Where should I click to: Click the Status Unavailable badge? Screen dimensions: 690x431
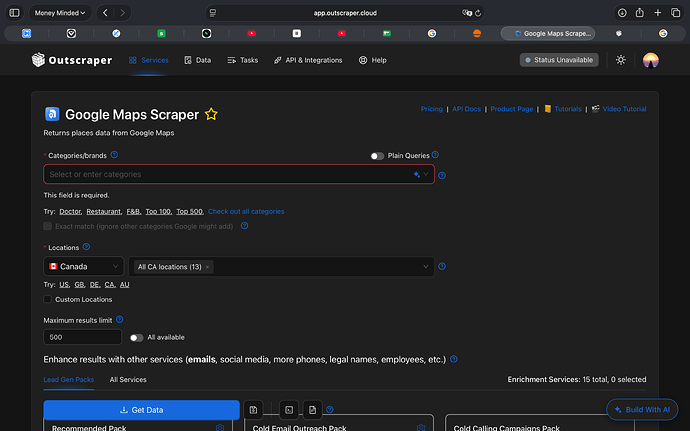tap(559, 60)
